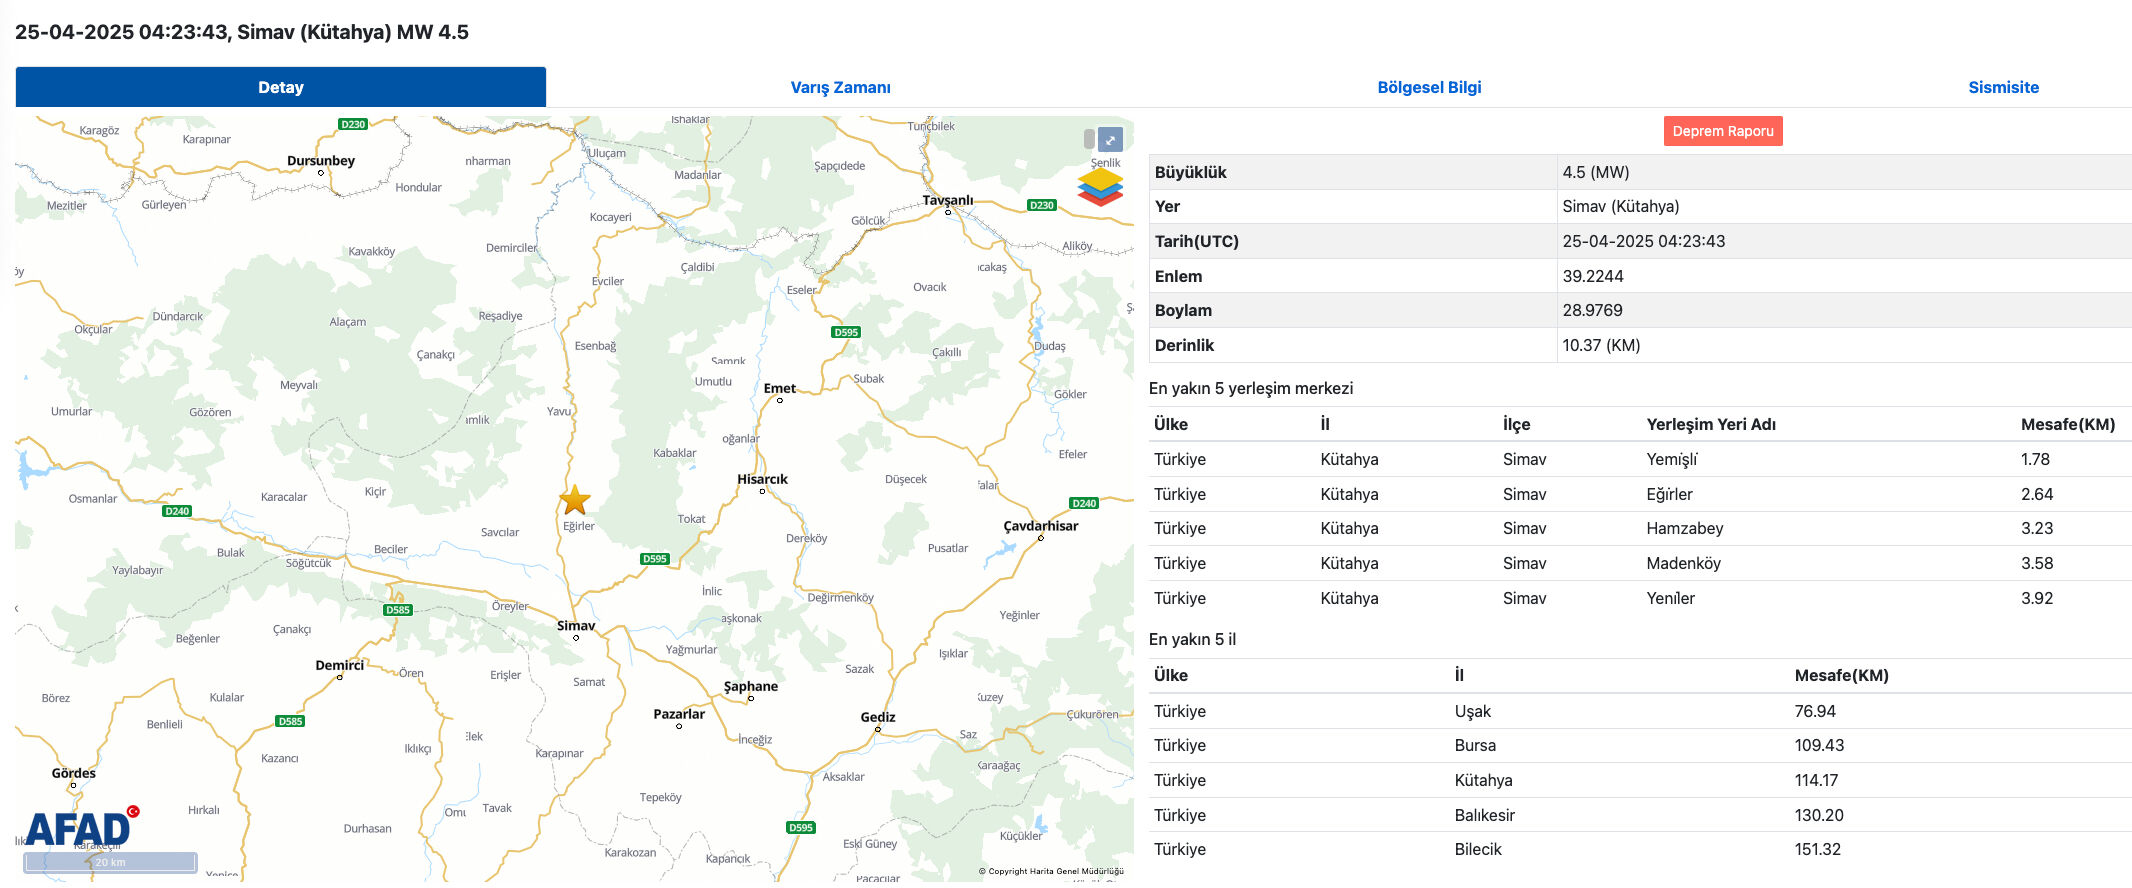The height and width of the screenshot is (888, 2132).
Task: Click the AFAD logo on map
Action: [80, 828]
